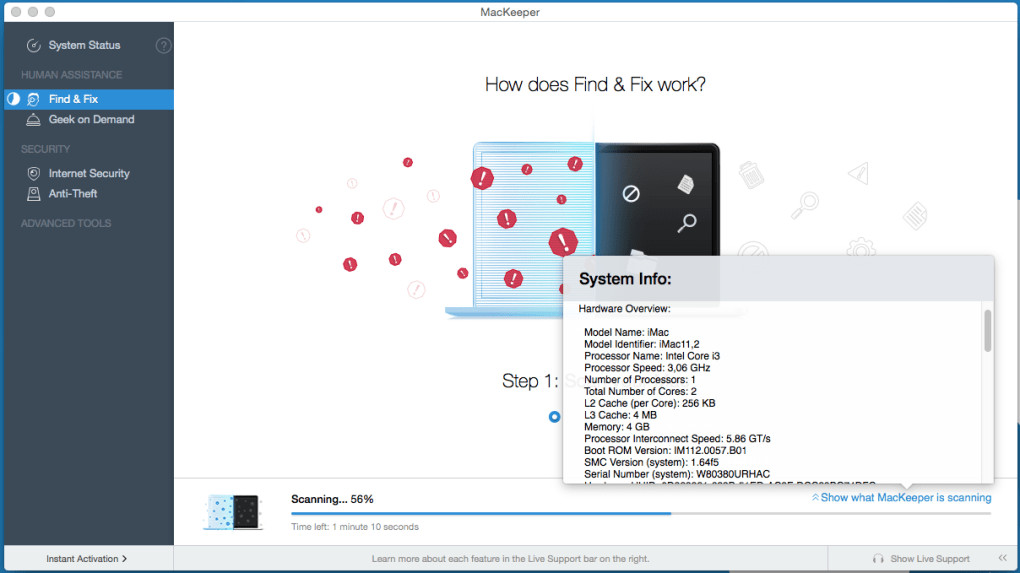The image size is (1020, 573).
Task: Select the blue Step 1 radio dot
Action: 554,416
